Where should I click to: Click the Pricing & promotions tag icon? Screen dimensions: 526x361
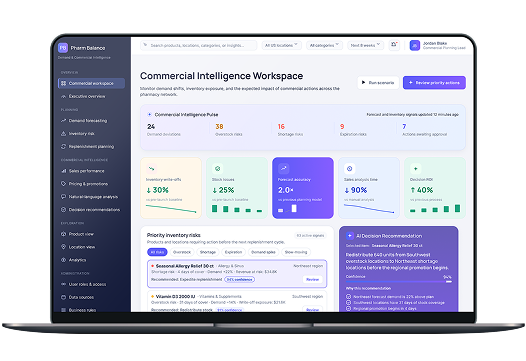(63, 184)
